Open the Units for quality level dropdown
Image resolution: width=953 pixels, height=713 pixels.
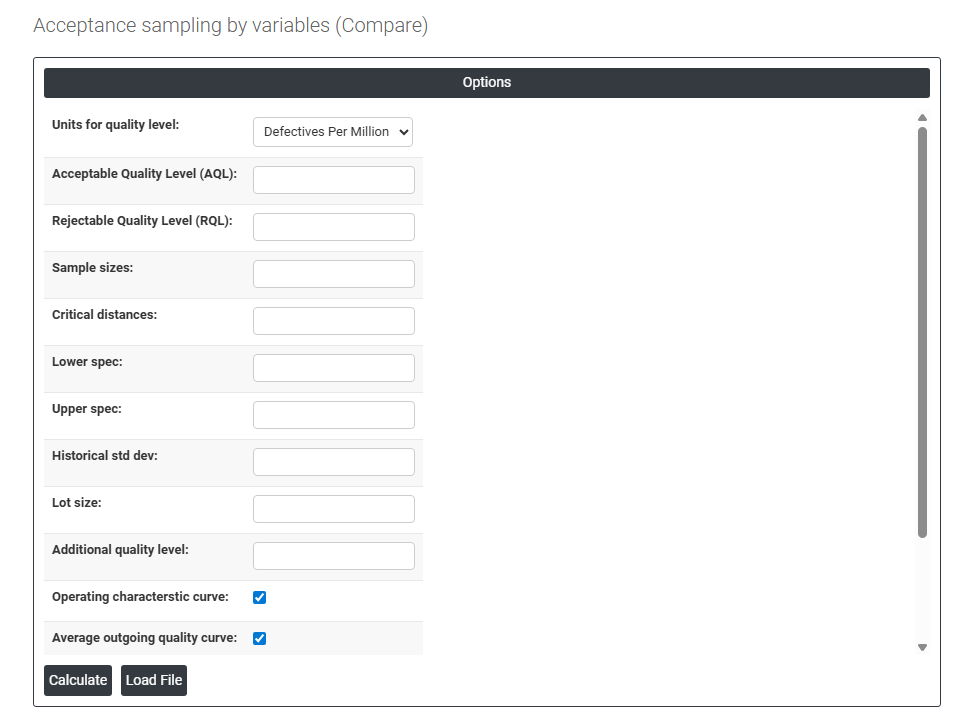coord(332,132)
